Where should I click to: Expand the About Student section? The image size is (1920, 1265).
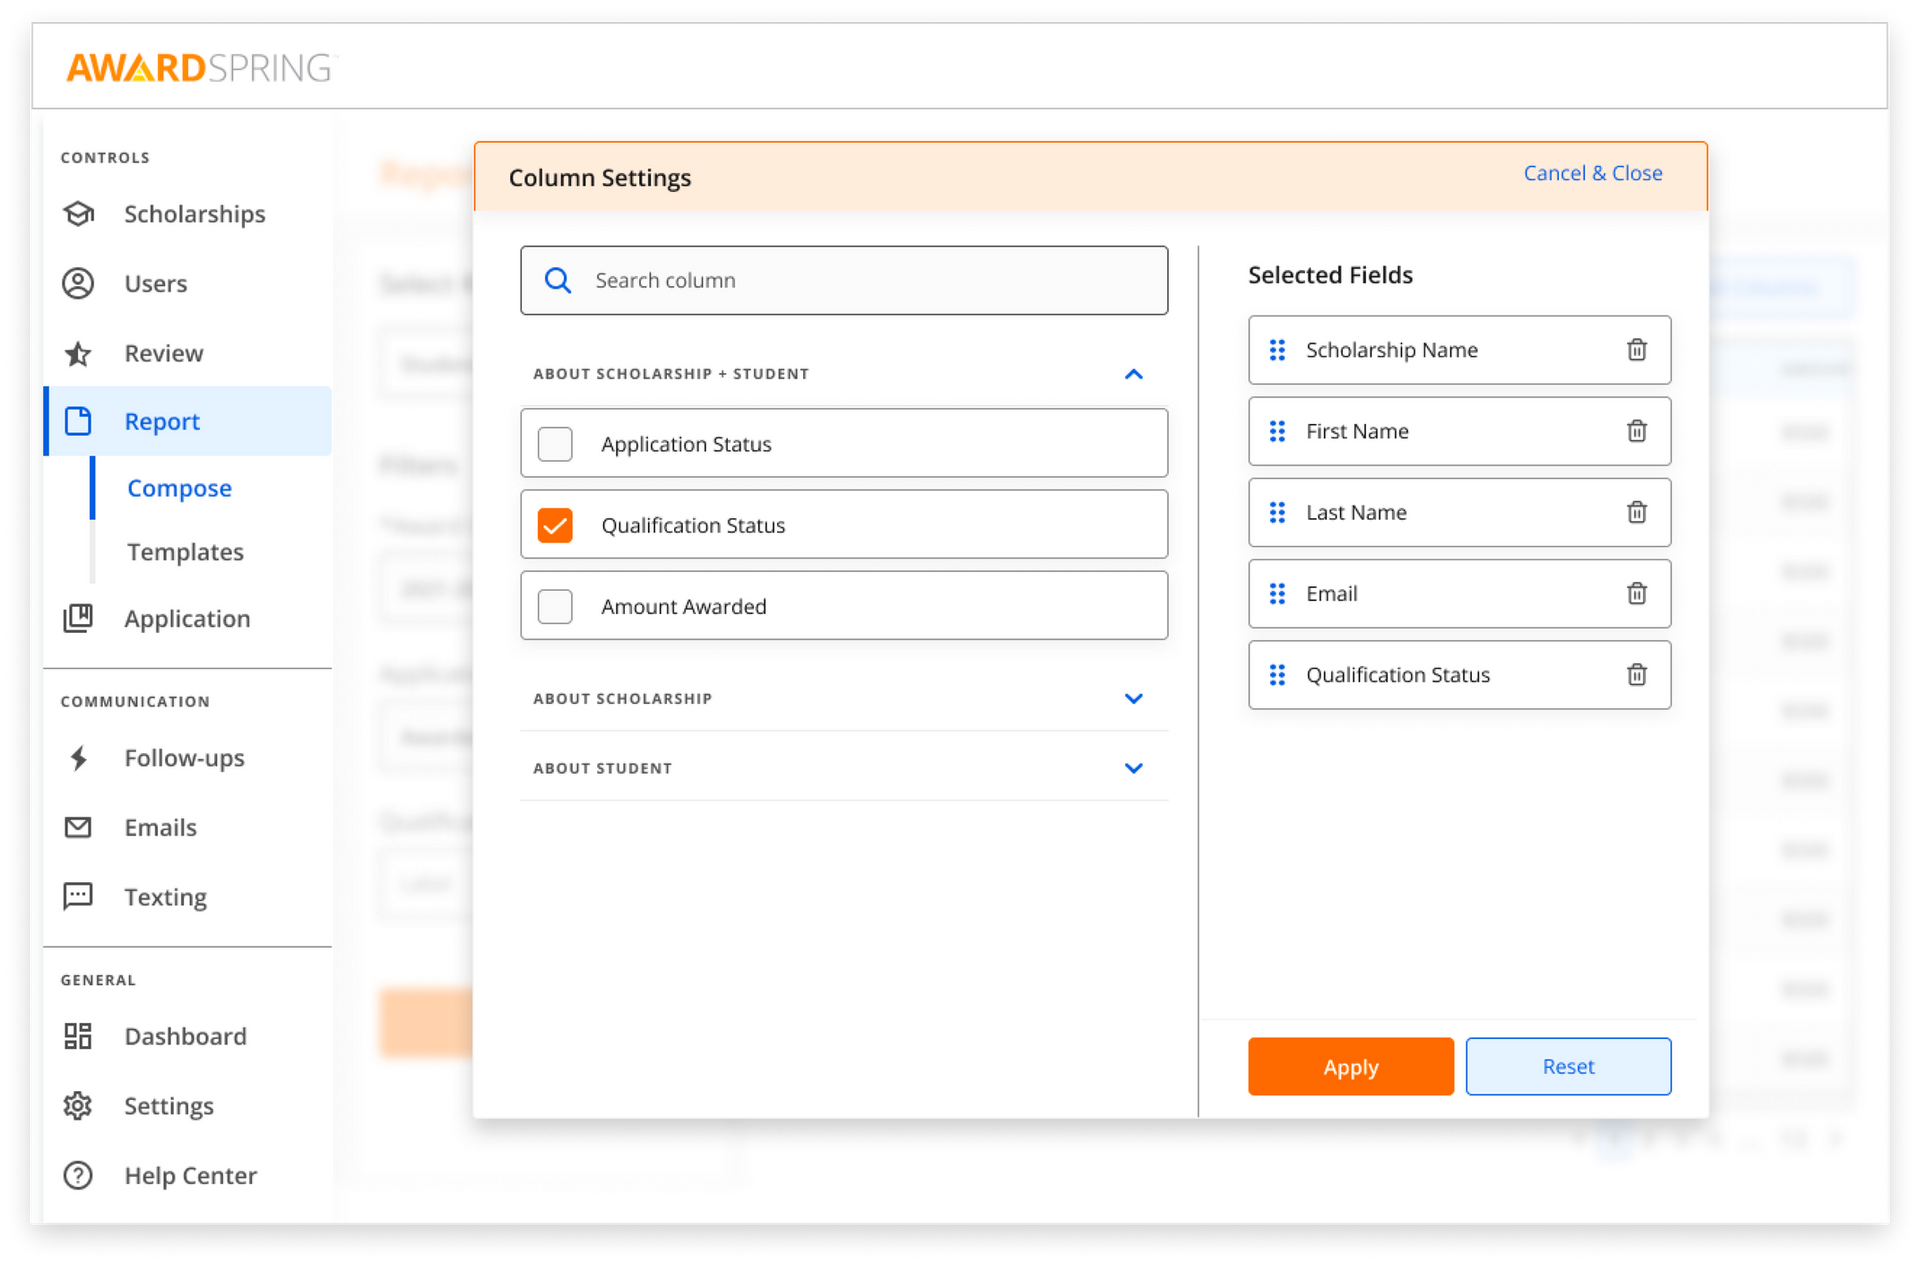tap(1134, 768)
